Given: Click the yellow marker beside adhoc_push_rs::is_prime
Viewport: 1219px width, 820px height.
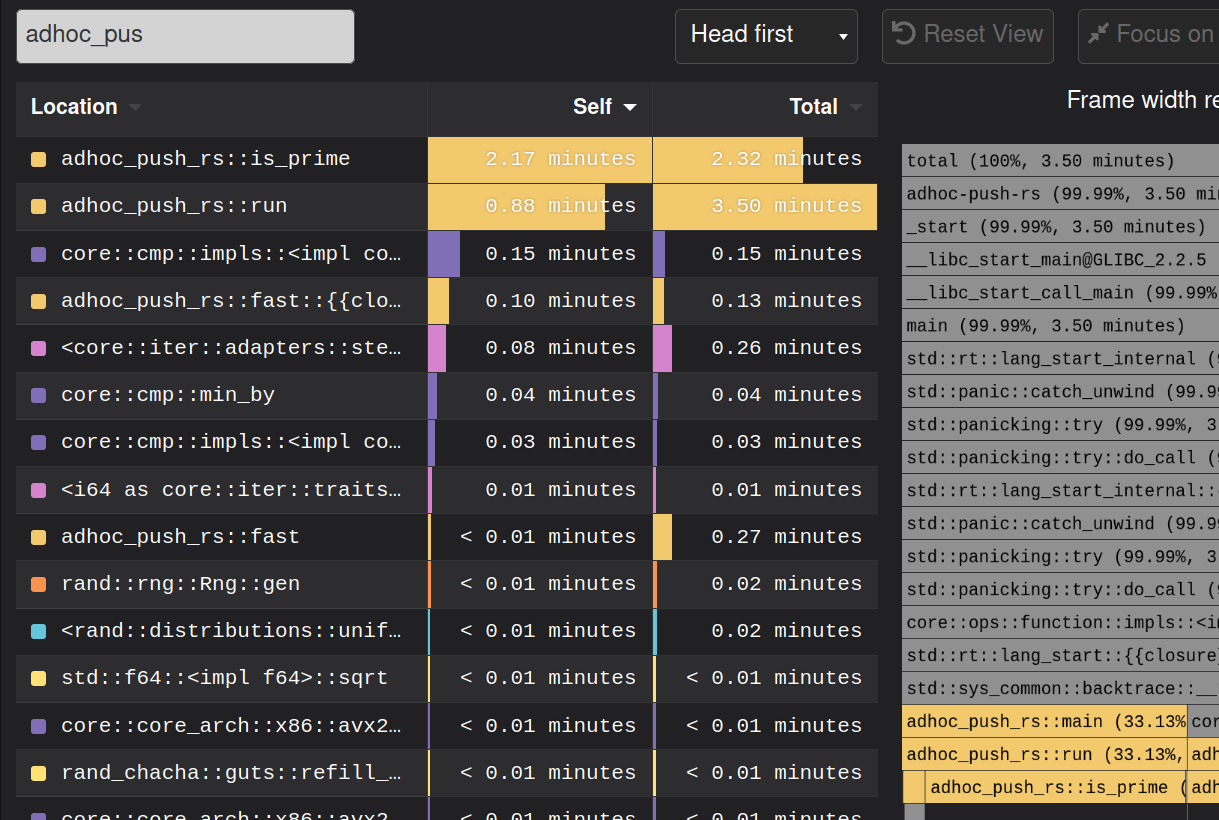Looking at the screenshot, I should [38, 159].
